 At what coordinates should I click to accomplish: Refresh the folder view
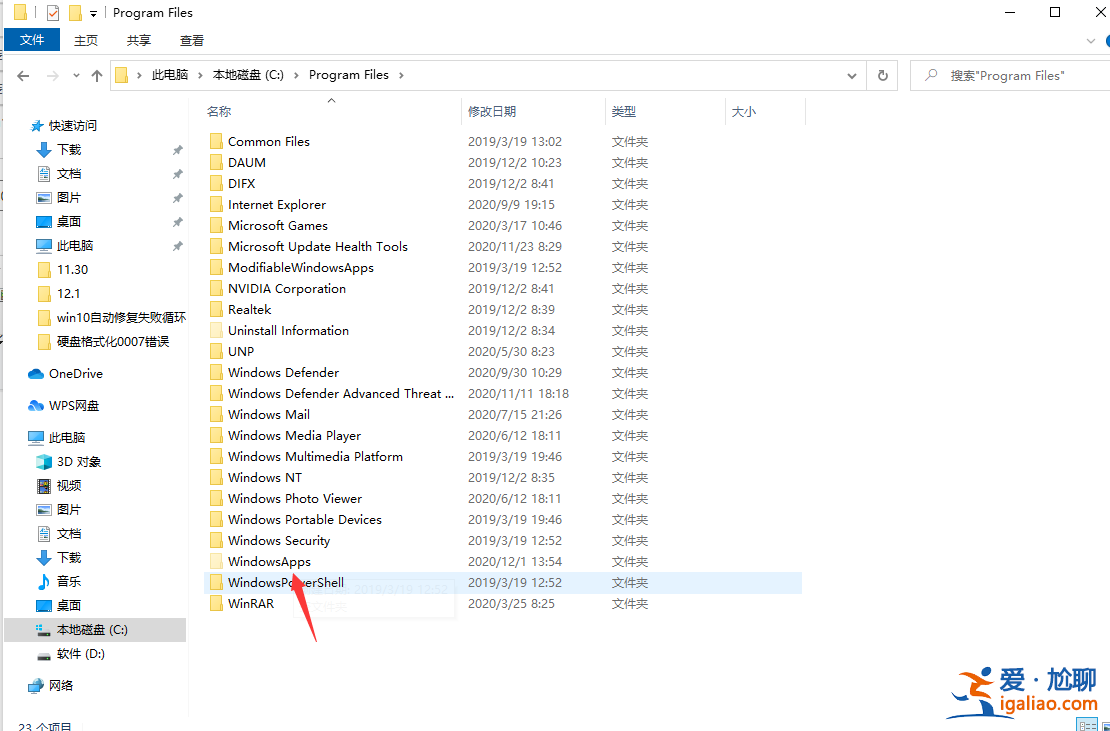(881, 75)
